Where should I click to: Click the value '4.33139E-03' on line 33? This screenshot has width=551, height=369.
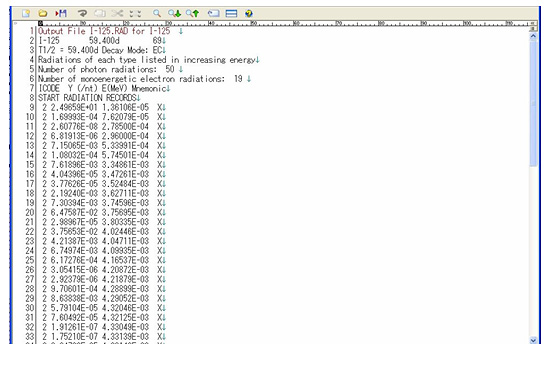point(125,337)
